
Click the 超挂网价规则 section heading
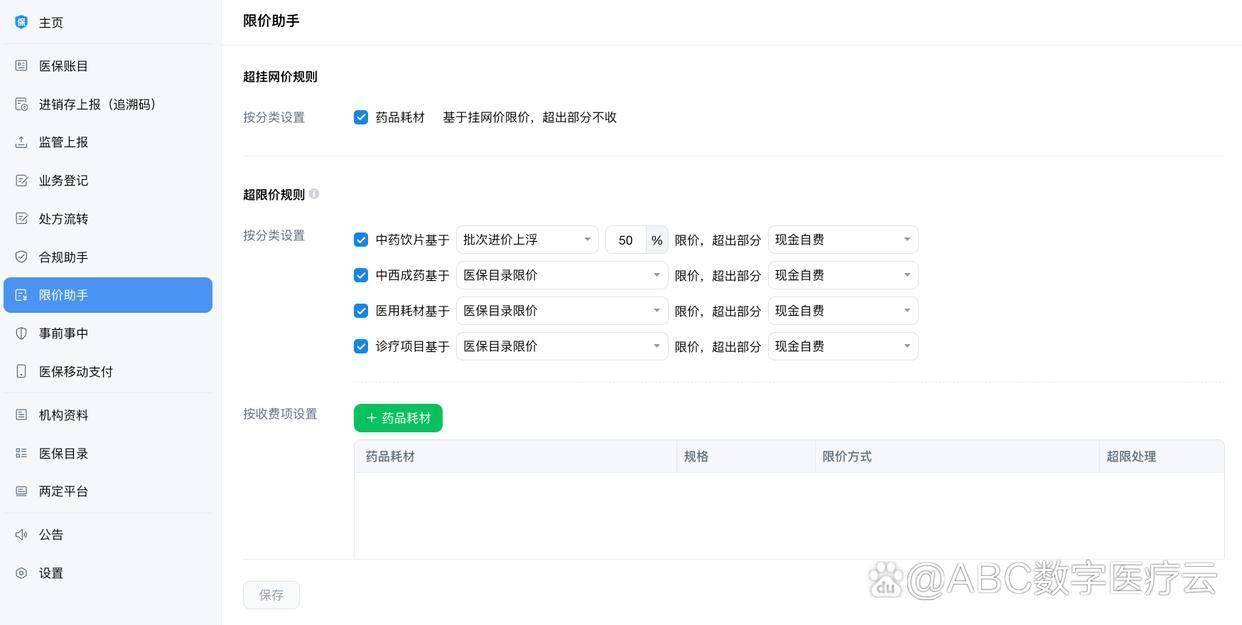[x=280, y=76]
